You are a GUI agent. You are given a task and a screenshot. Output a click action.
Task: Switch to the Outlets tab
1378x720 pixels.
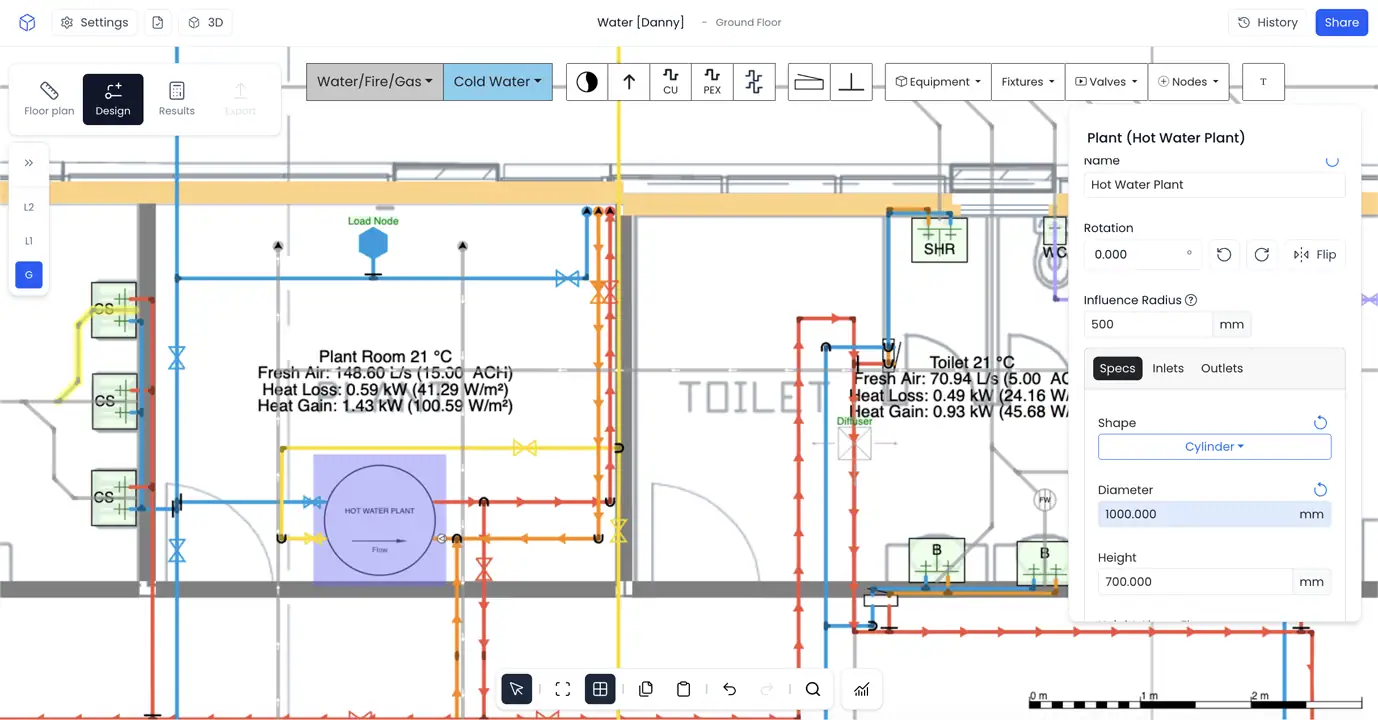pos(1222,369)
